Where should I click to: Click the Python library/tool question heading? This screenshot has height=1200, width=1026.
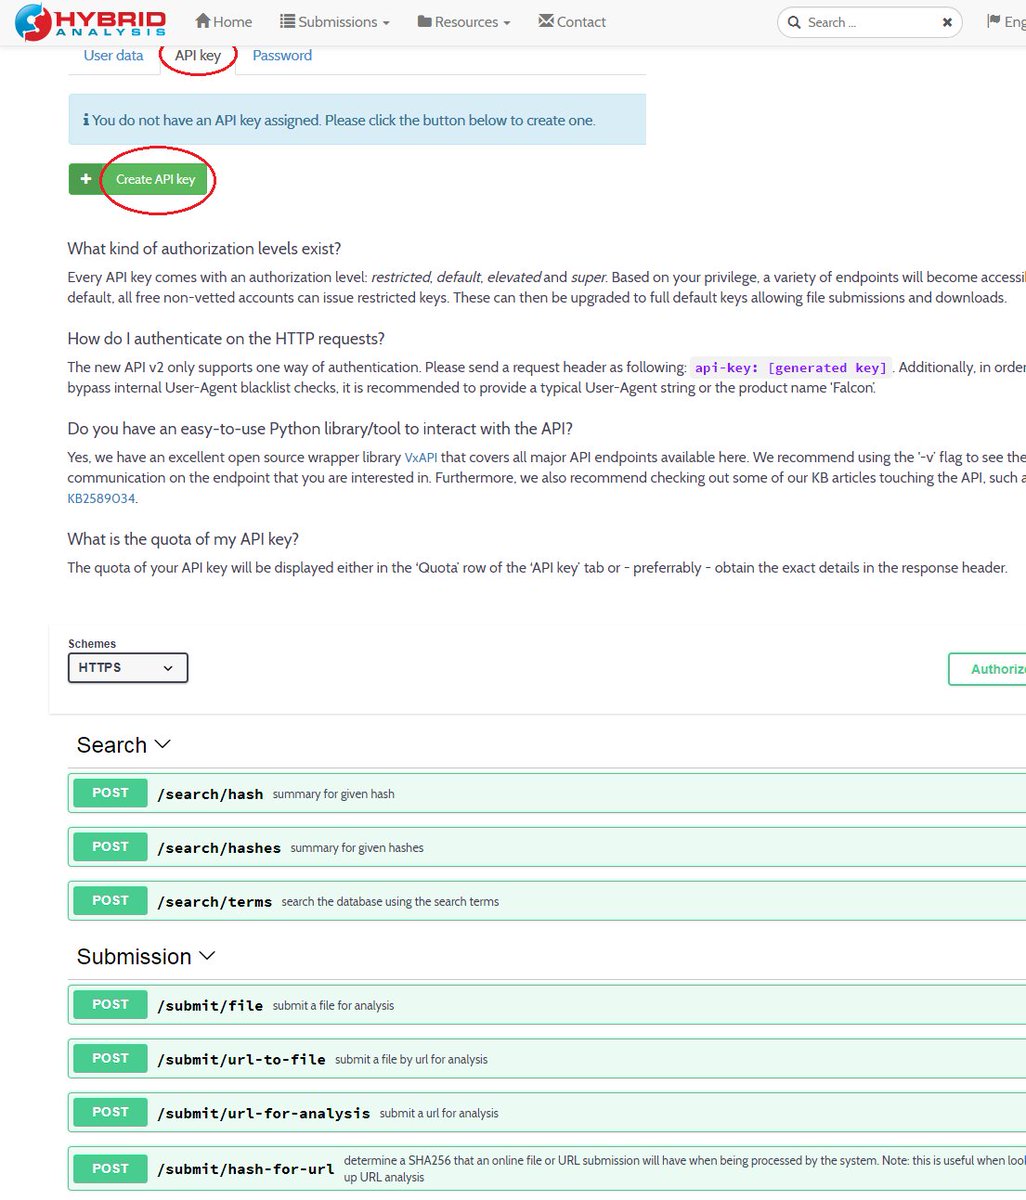pos(320,428)
